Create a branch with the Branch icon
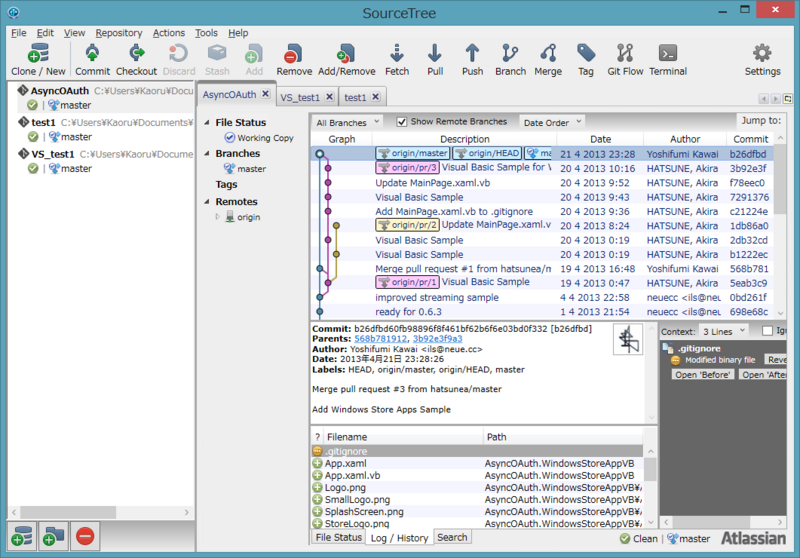 coord(510,60)
